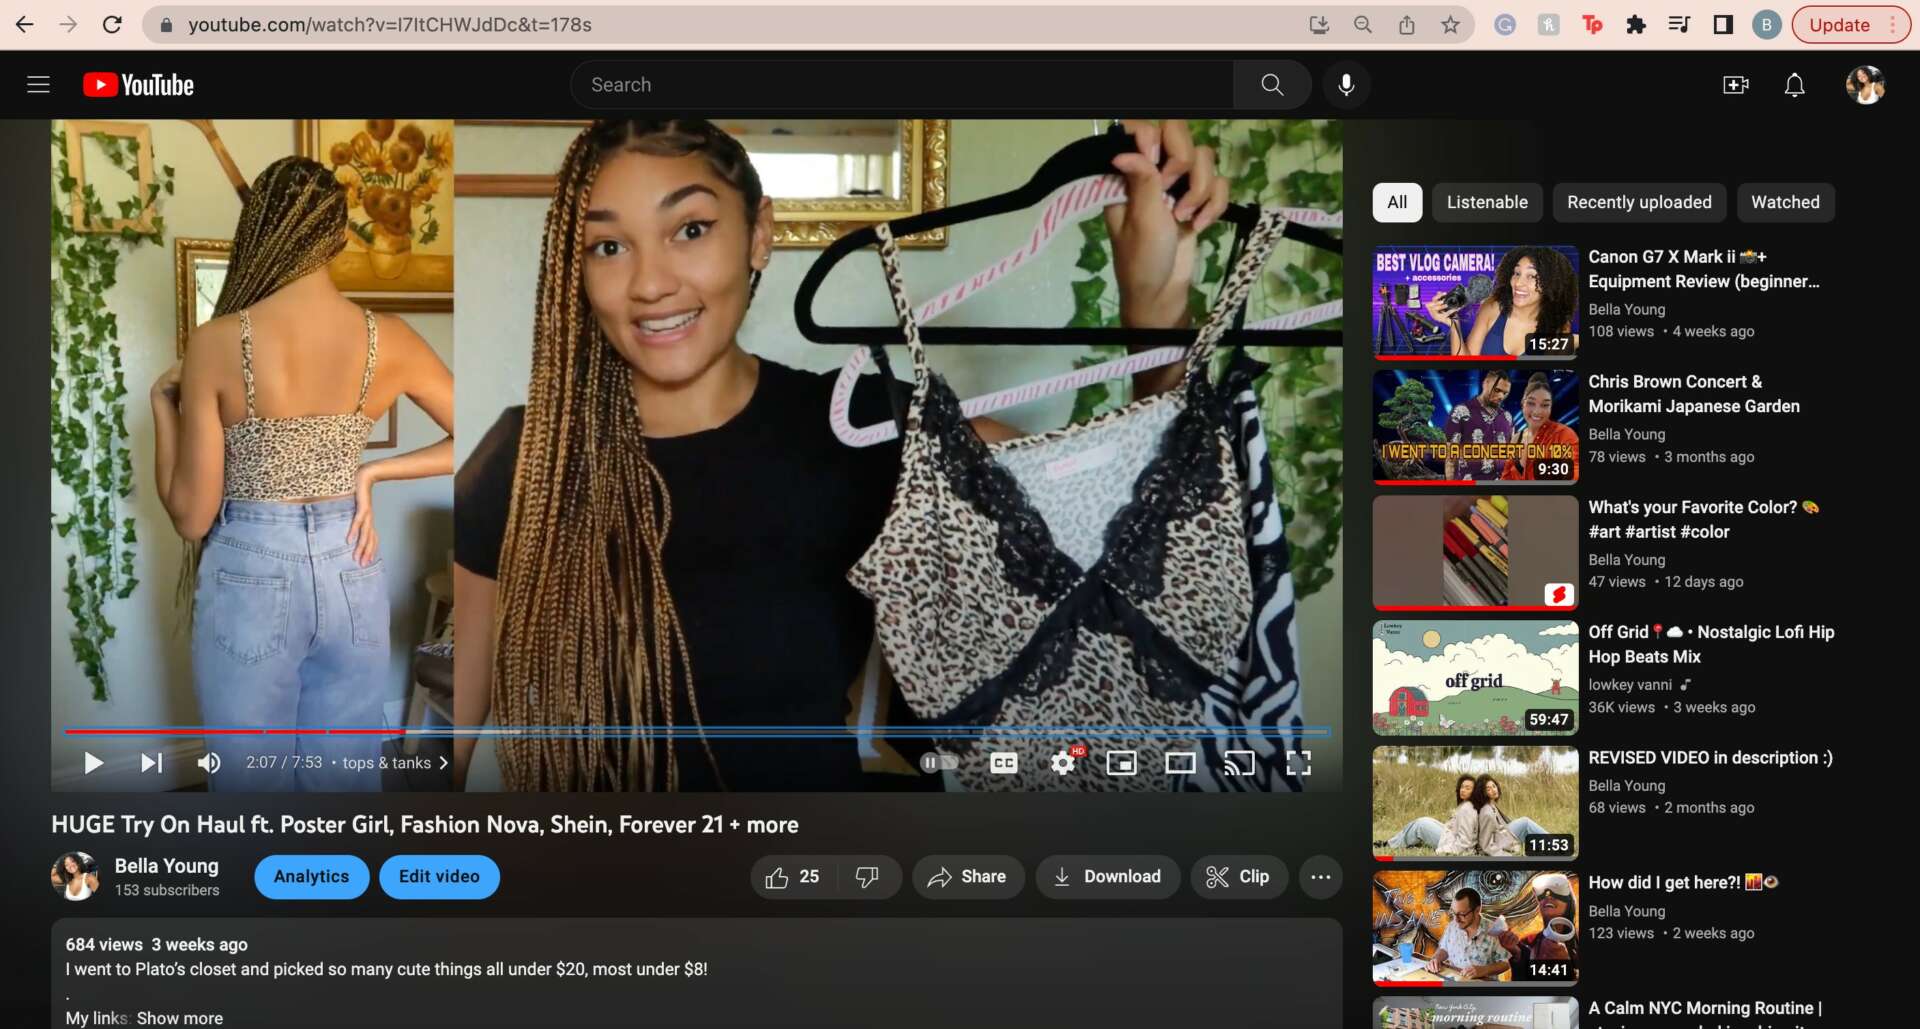This screenshot has height=1029, width=1920.
Task: Select the 'Recently uploaded' filter chip
Action: [1638, 202]
